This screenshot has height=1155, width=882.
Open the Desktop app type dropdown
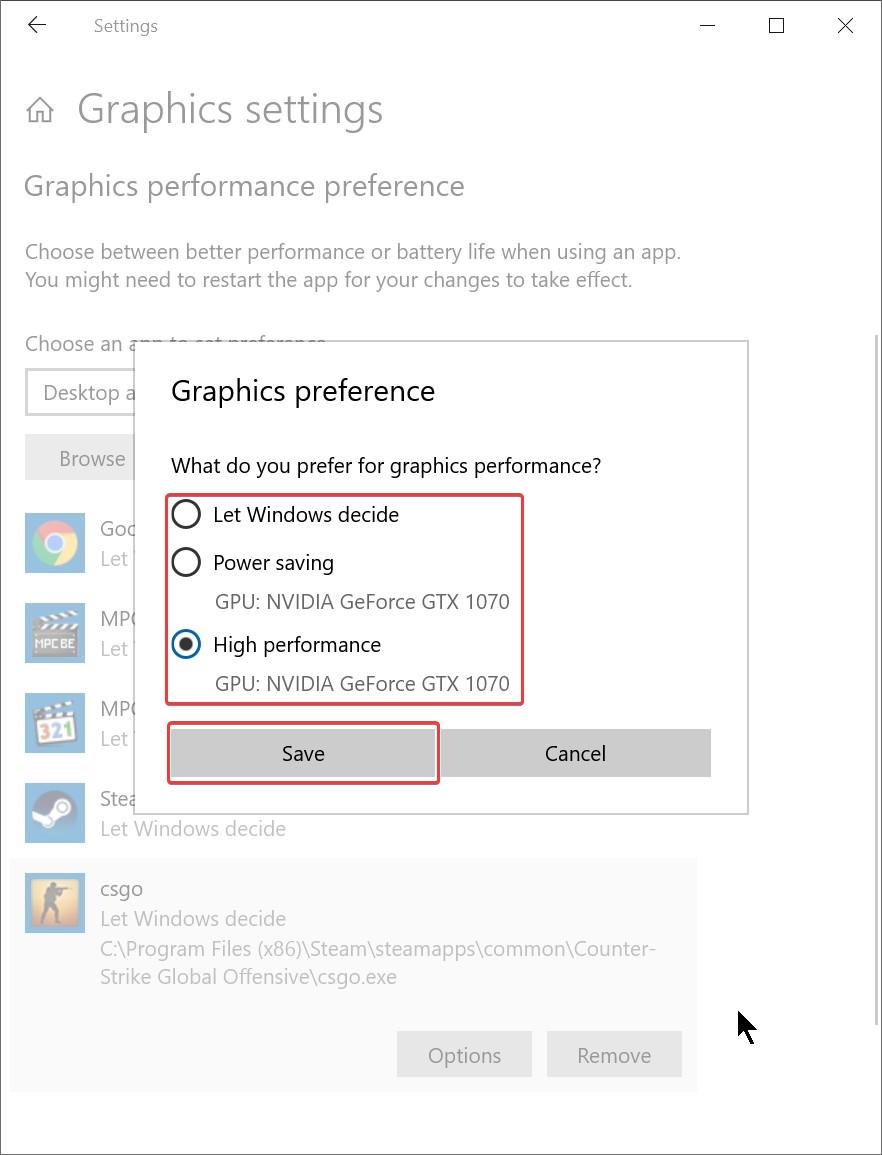[90, 392]
